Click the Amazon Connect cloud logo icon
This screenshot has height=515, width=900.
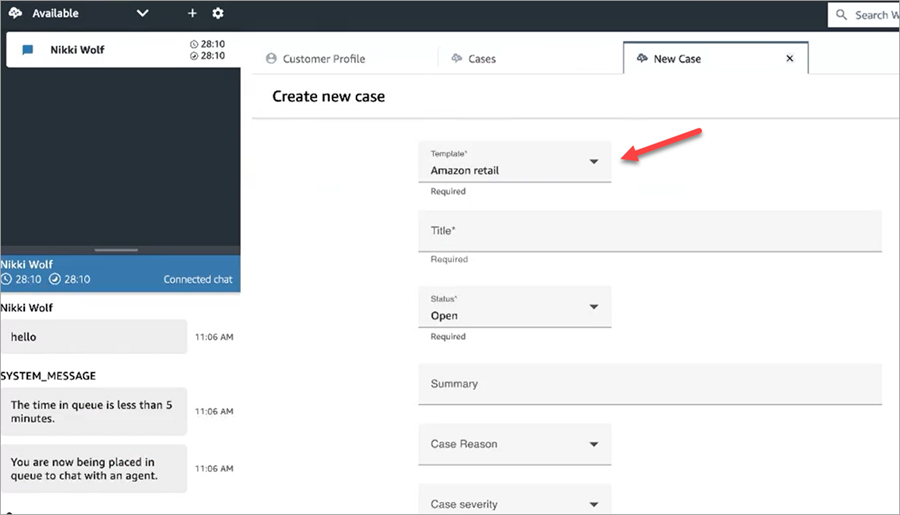15,14
